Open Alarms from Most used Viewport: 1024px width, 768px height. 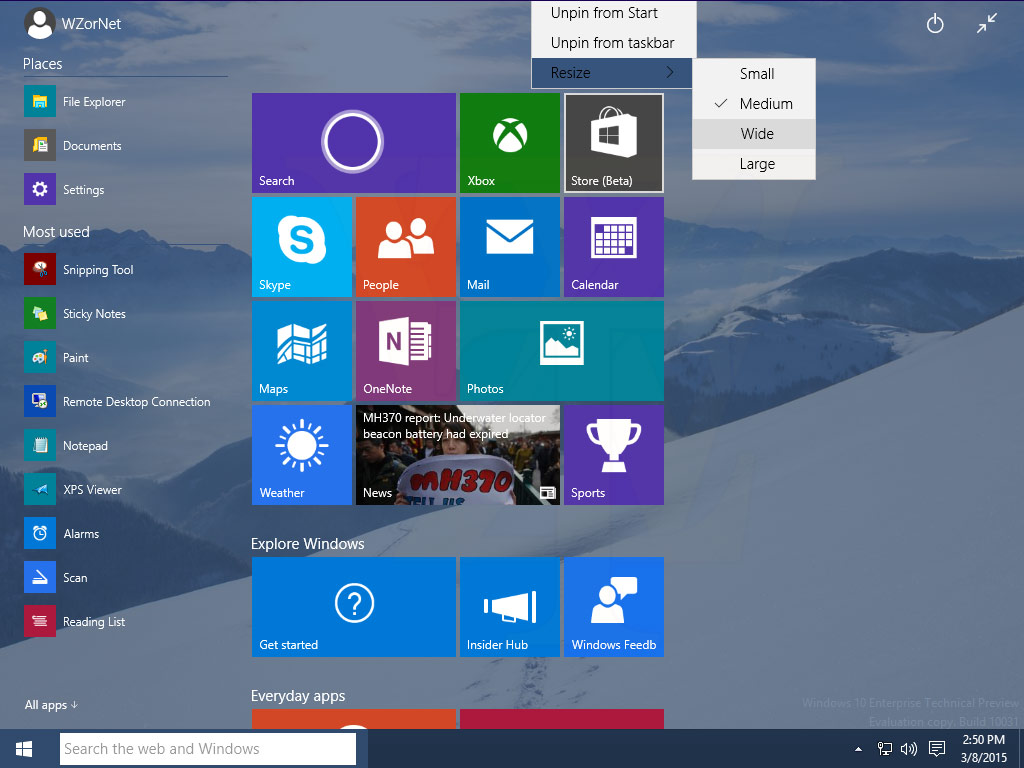pyautogui.click(x=62, y=533)
